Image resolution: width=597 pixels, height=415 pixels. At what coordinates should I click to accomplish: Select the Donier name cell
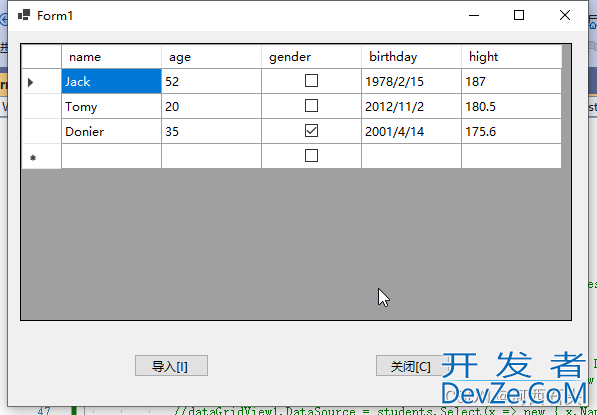(111, 131)
